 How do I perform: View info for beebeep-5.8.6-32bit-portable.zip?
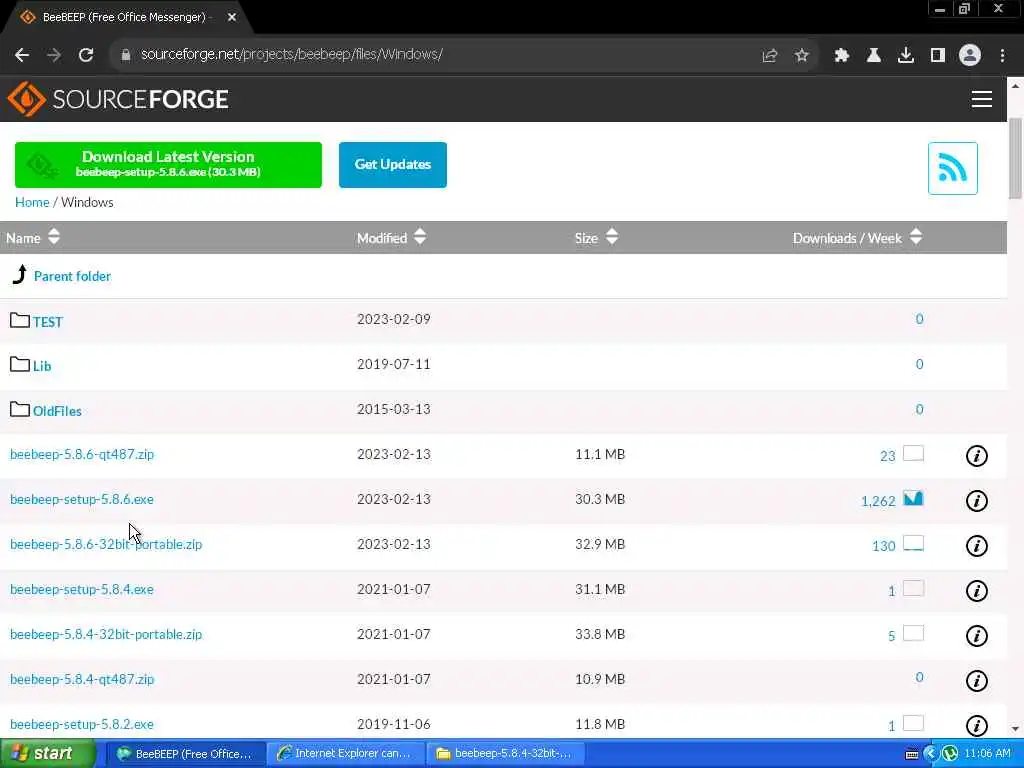[976, 546]
